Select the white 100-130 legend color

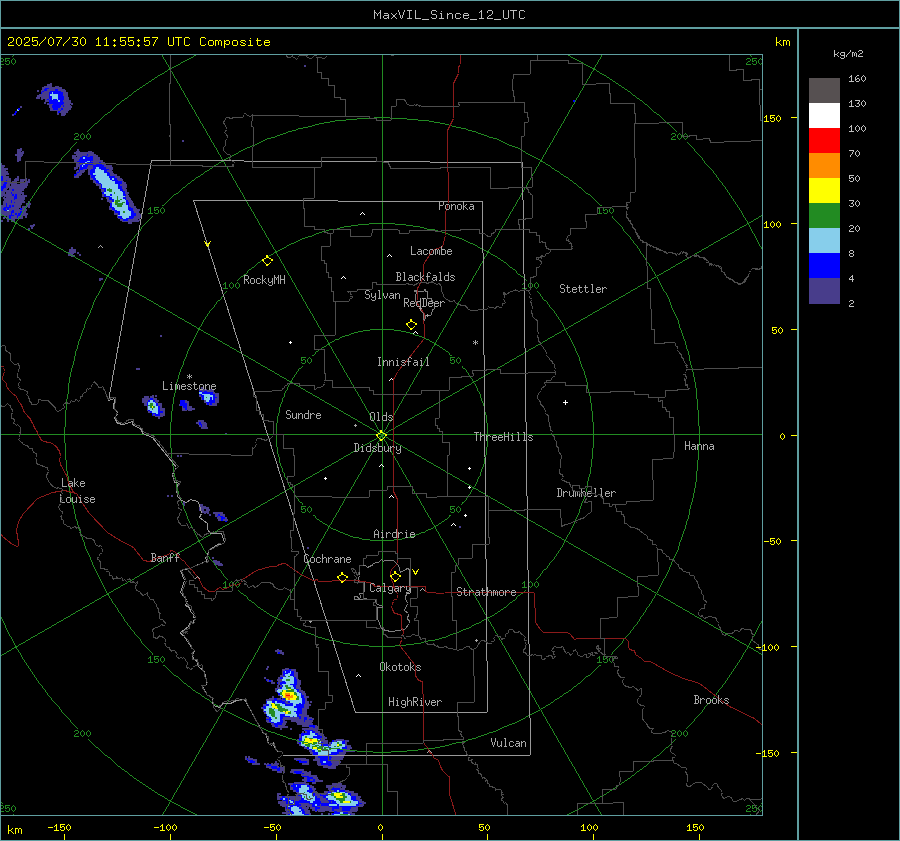point(824,116)
